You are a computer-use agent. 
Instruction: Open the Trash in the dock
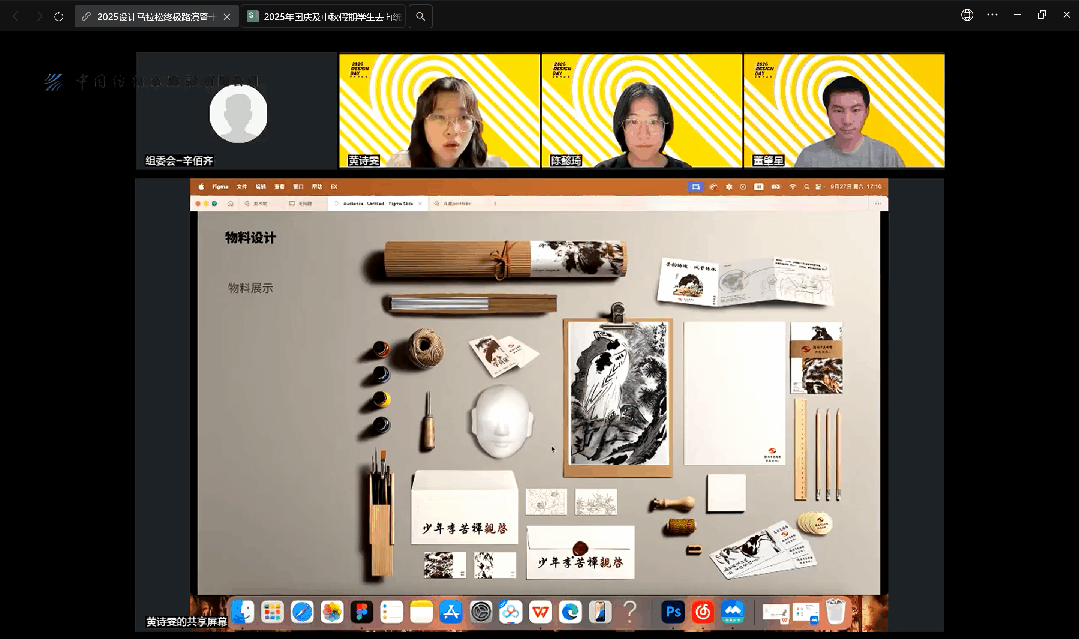coord(836,611)
